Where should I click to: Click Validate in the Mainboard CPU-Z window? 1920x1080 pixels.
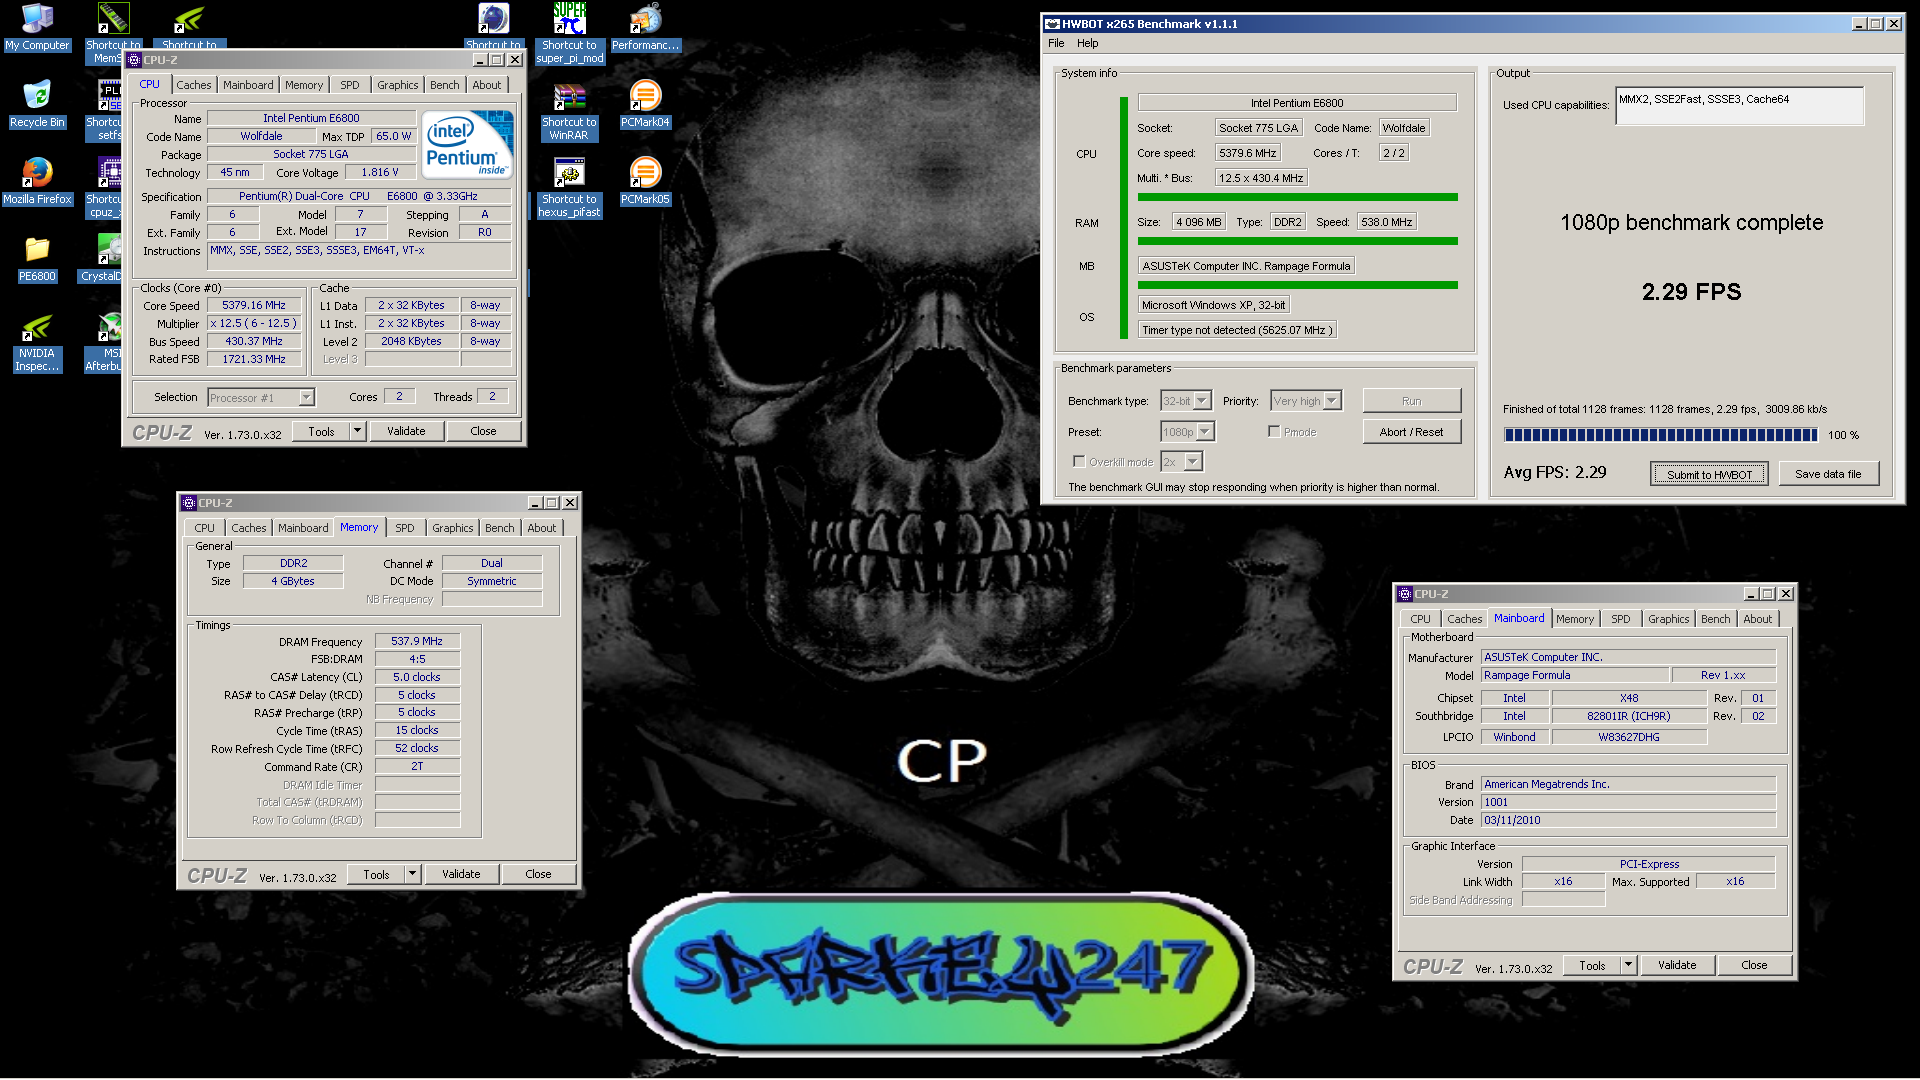[x=1677, y=965]
